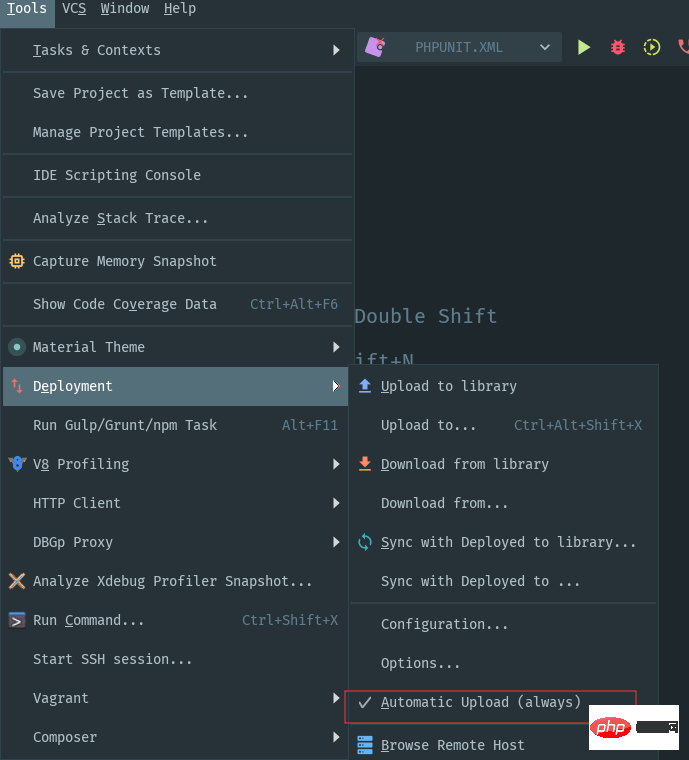Click Ctrl+Alt+F6 shortcut text
Viewport: 689px width, 760px height.
point(294,304)
